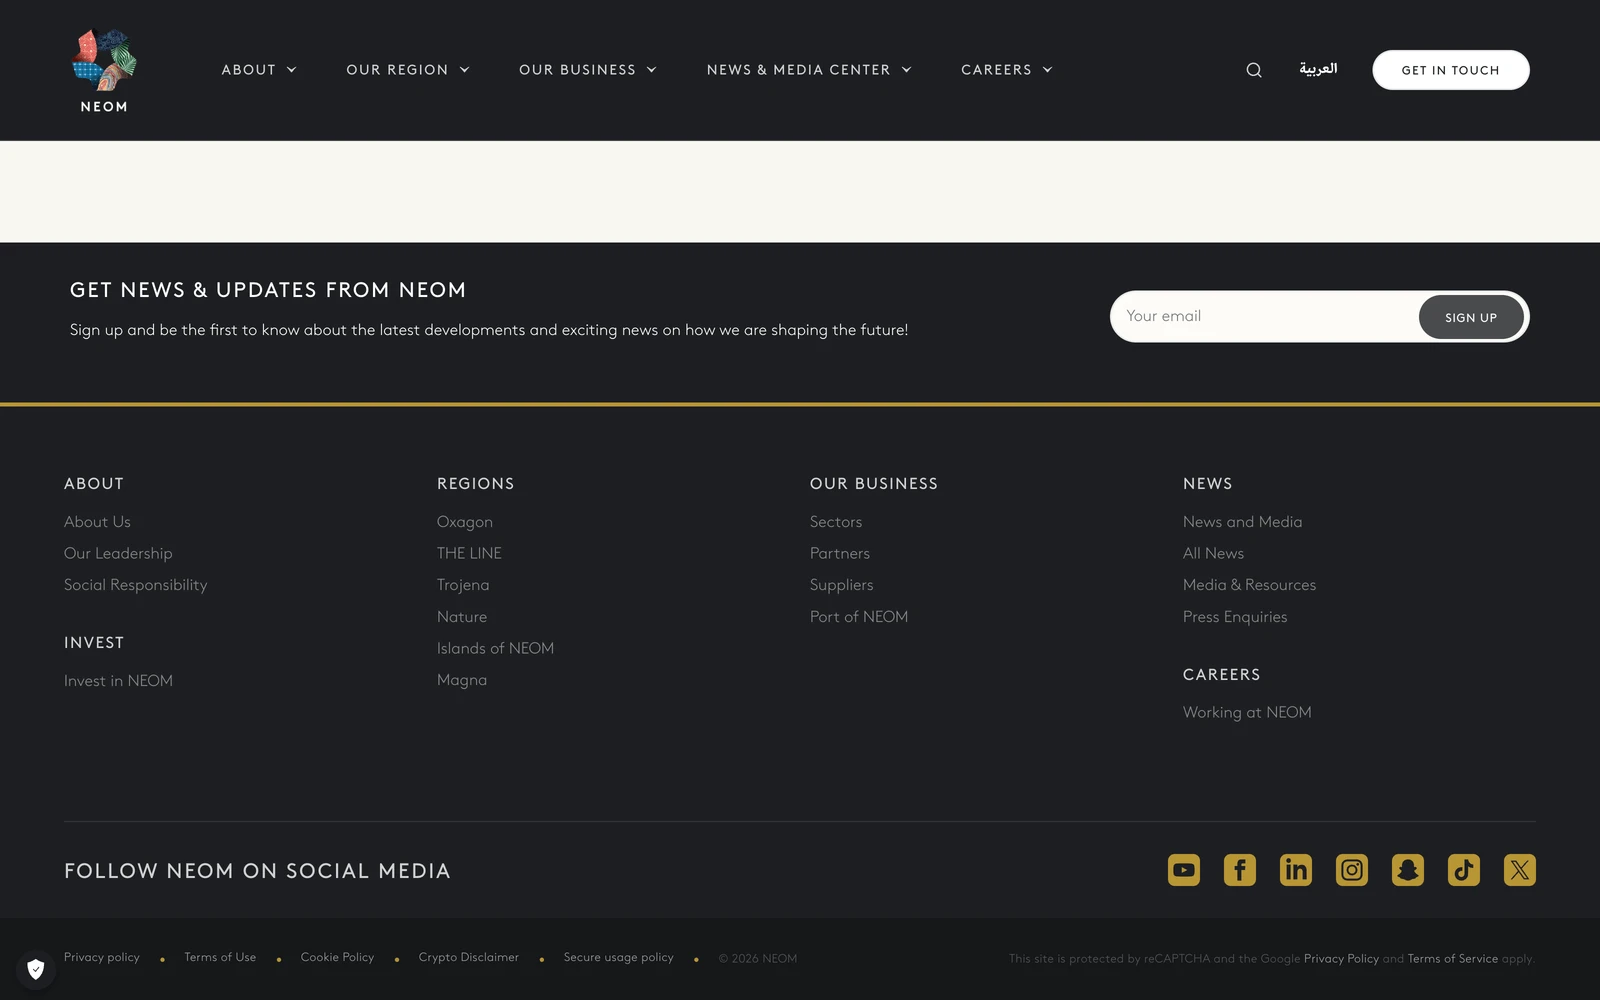Viewport: 1600px width, 1000px height.
Task: Expand the About menu chevron
Action: [x=292, y=70]
